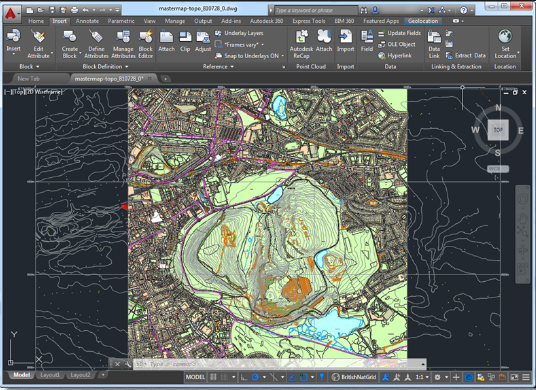This screenshot has height=390, width=536.
Task: Click the keyword search input field
Action: 316,10
